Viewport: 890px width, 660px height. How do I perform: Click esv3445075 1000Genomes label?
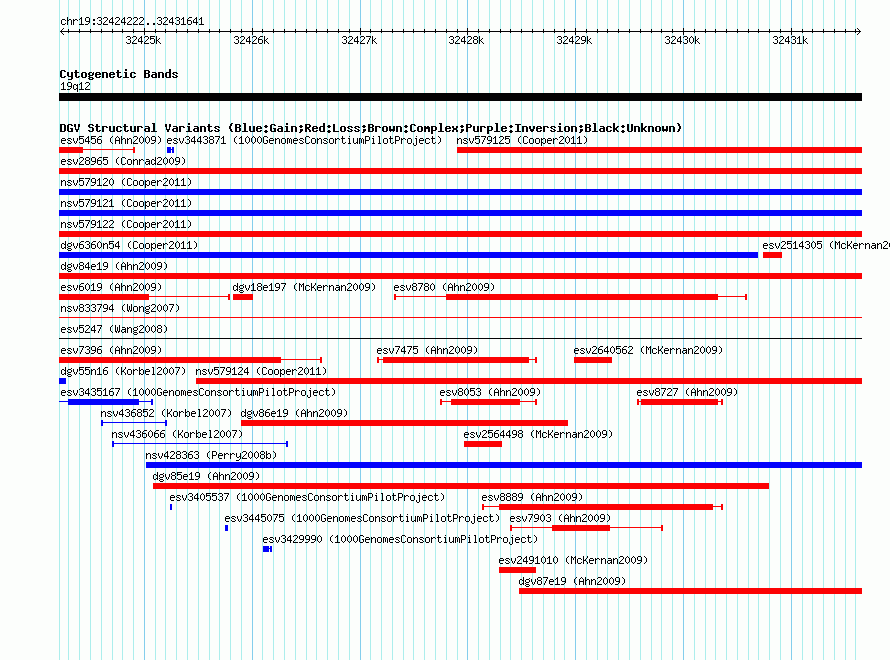[362, 518]
